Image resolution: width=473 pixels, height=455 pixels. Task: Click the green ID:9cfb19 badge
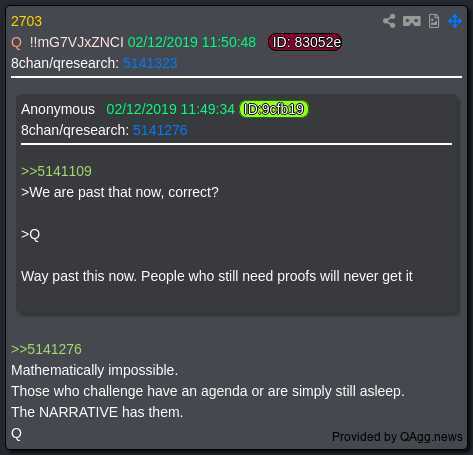click(x=274, y=109)
